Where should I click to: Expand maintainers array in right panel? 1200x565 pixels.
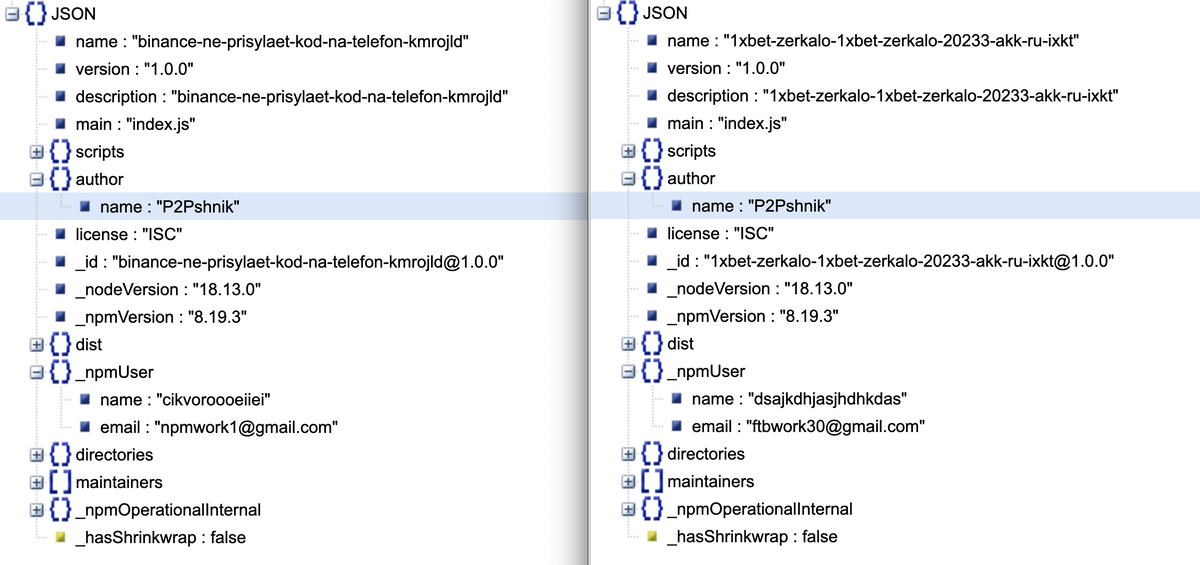pyautogui.click(x=629, y=481)
